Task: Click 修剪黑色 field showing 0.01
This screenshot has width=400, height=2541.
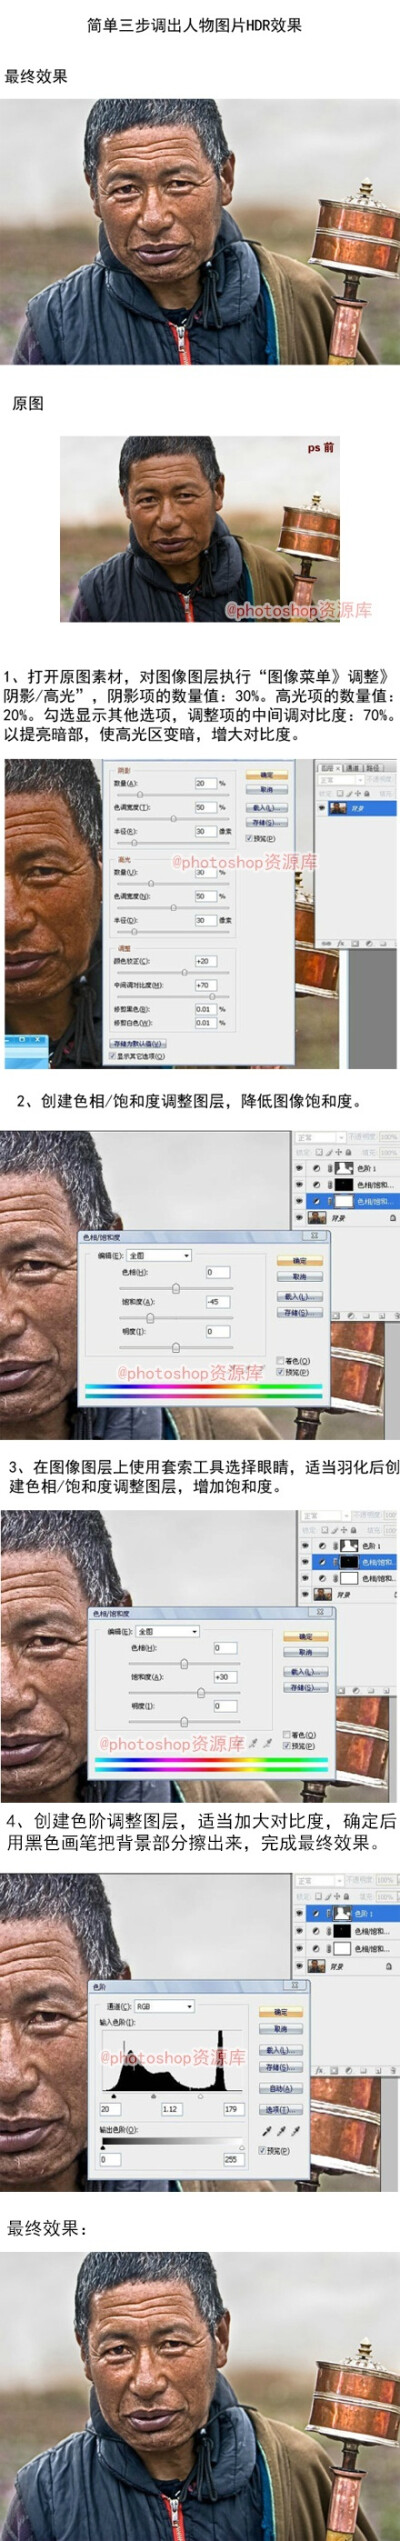Action: [205, 1009]
